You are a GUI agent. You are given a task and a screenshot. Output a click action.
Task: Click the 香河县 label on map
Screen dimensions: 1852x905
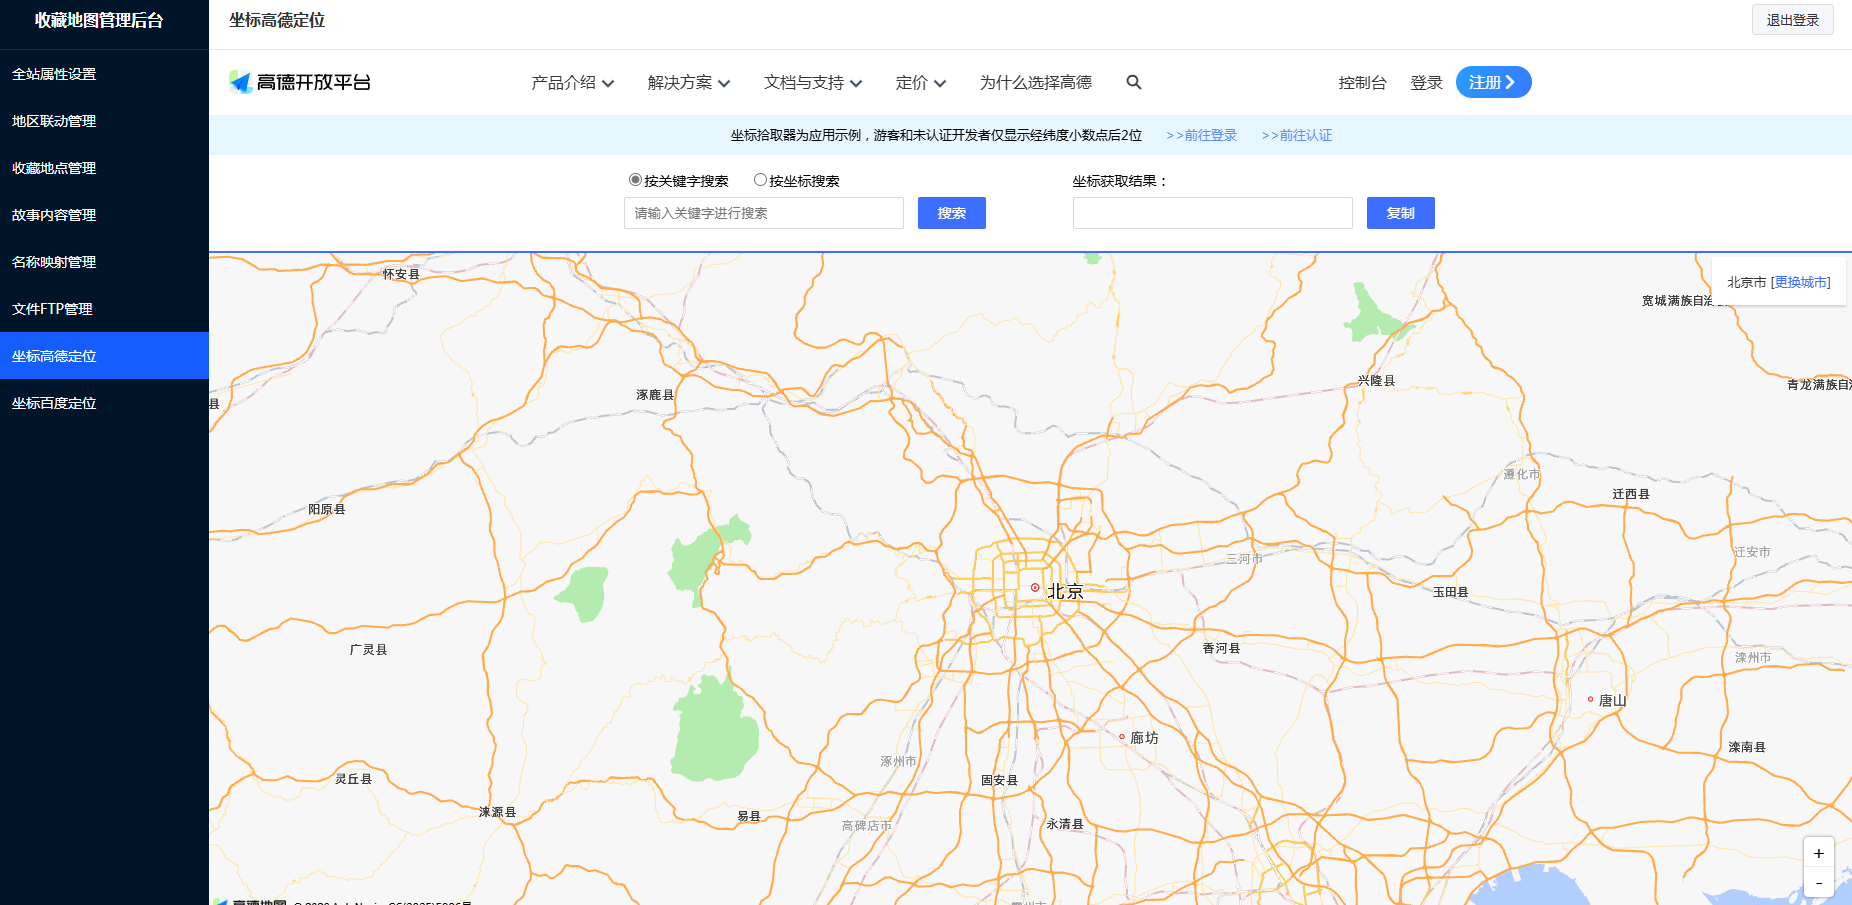tap(1221, 648)
